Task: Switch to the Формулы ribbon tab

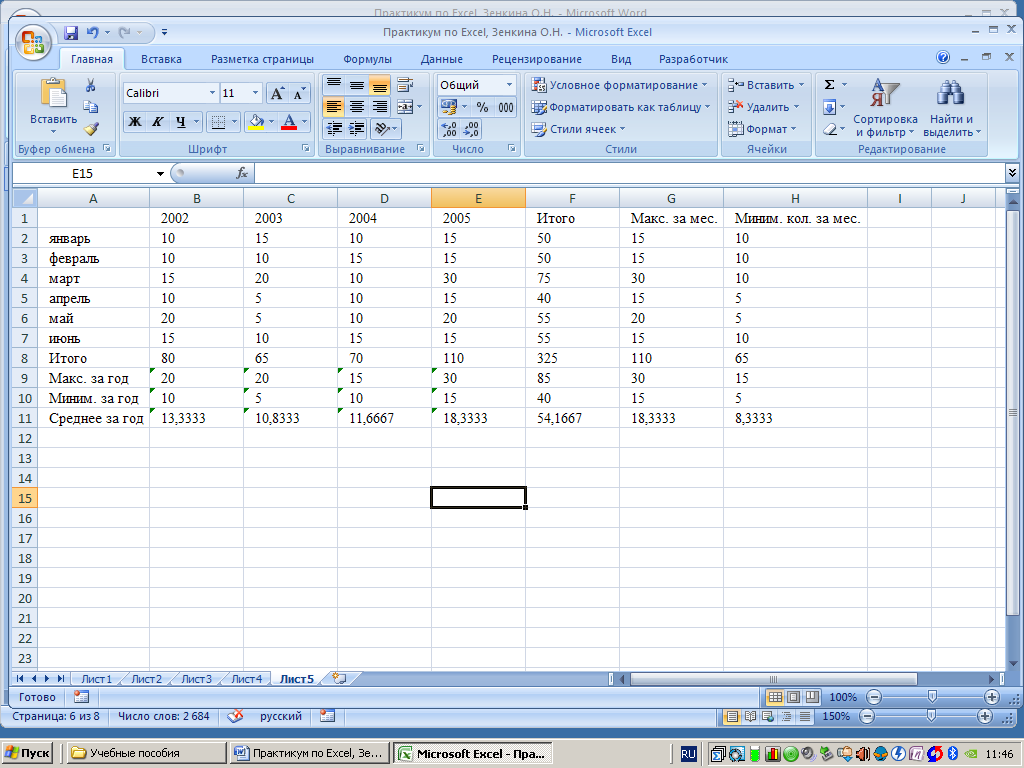Action: [x=368, y=59]
